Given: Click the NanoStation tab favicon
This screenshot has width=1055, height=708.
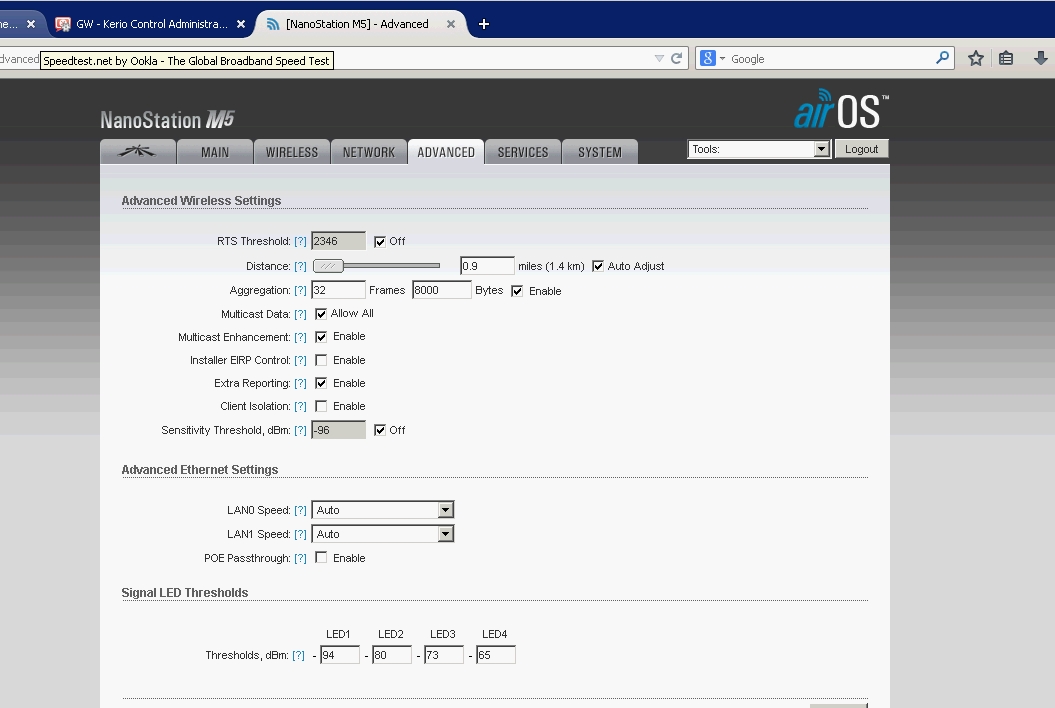Looking at the screenshot, I should coord(272,24).
